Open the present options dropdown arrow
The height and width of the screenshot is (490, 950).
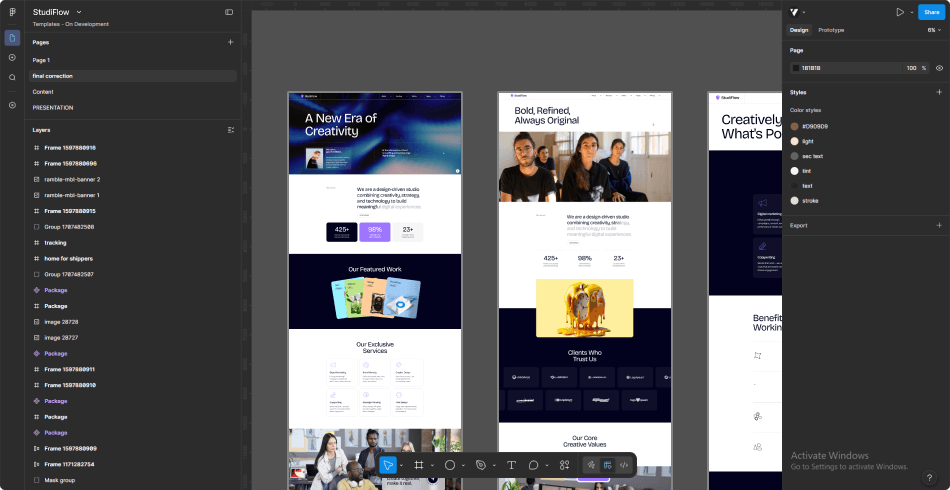[911, 13]
